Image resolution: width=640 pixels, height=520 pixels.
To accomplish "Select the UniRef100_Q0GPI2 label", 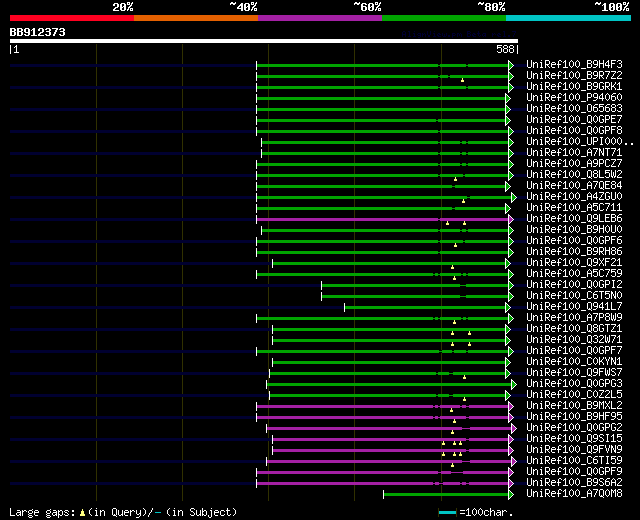I will pos(574,285).
